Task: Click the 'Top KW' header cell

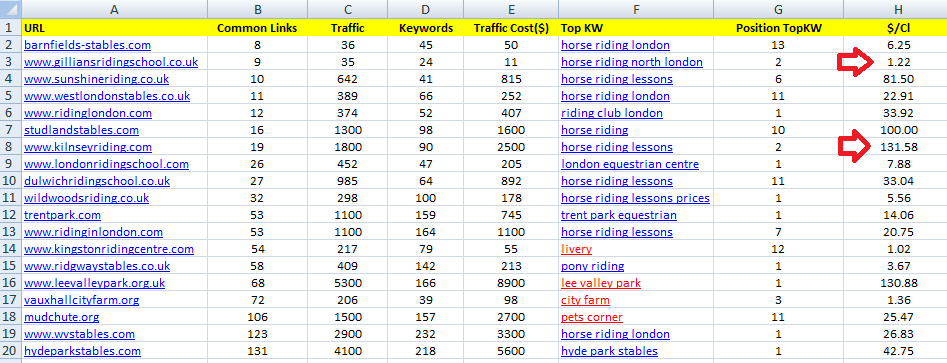Action: (636, 28)
